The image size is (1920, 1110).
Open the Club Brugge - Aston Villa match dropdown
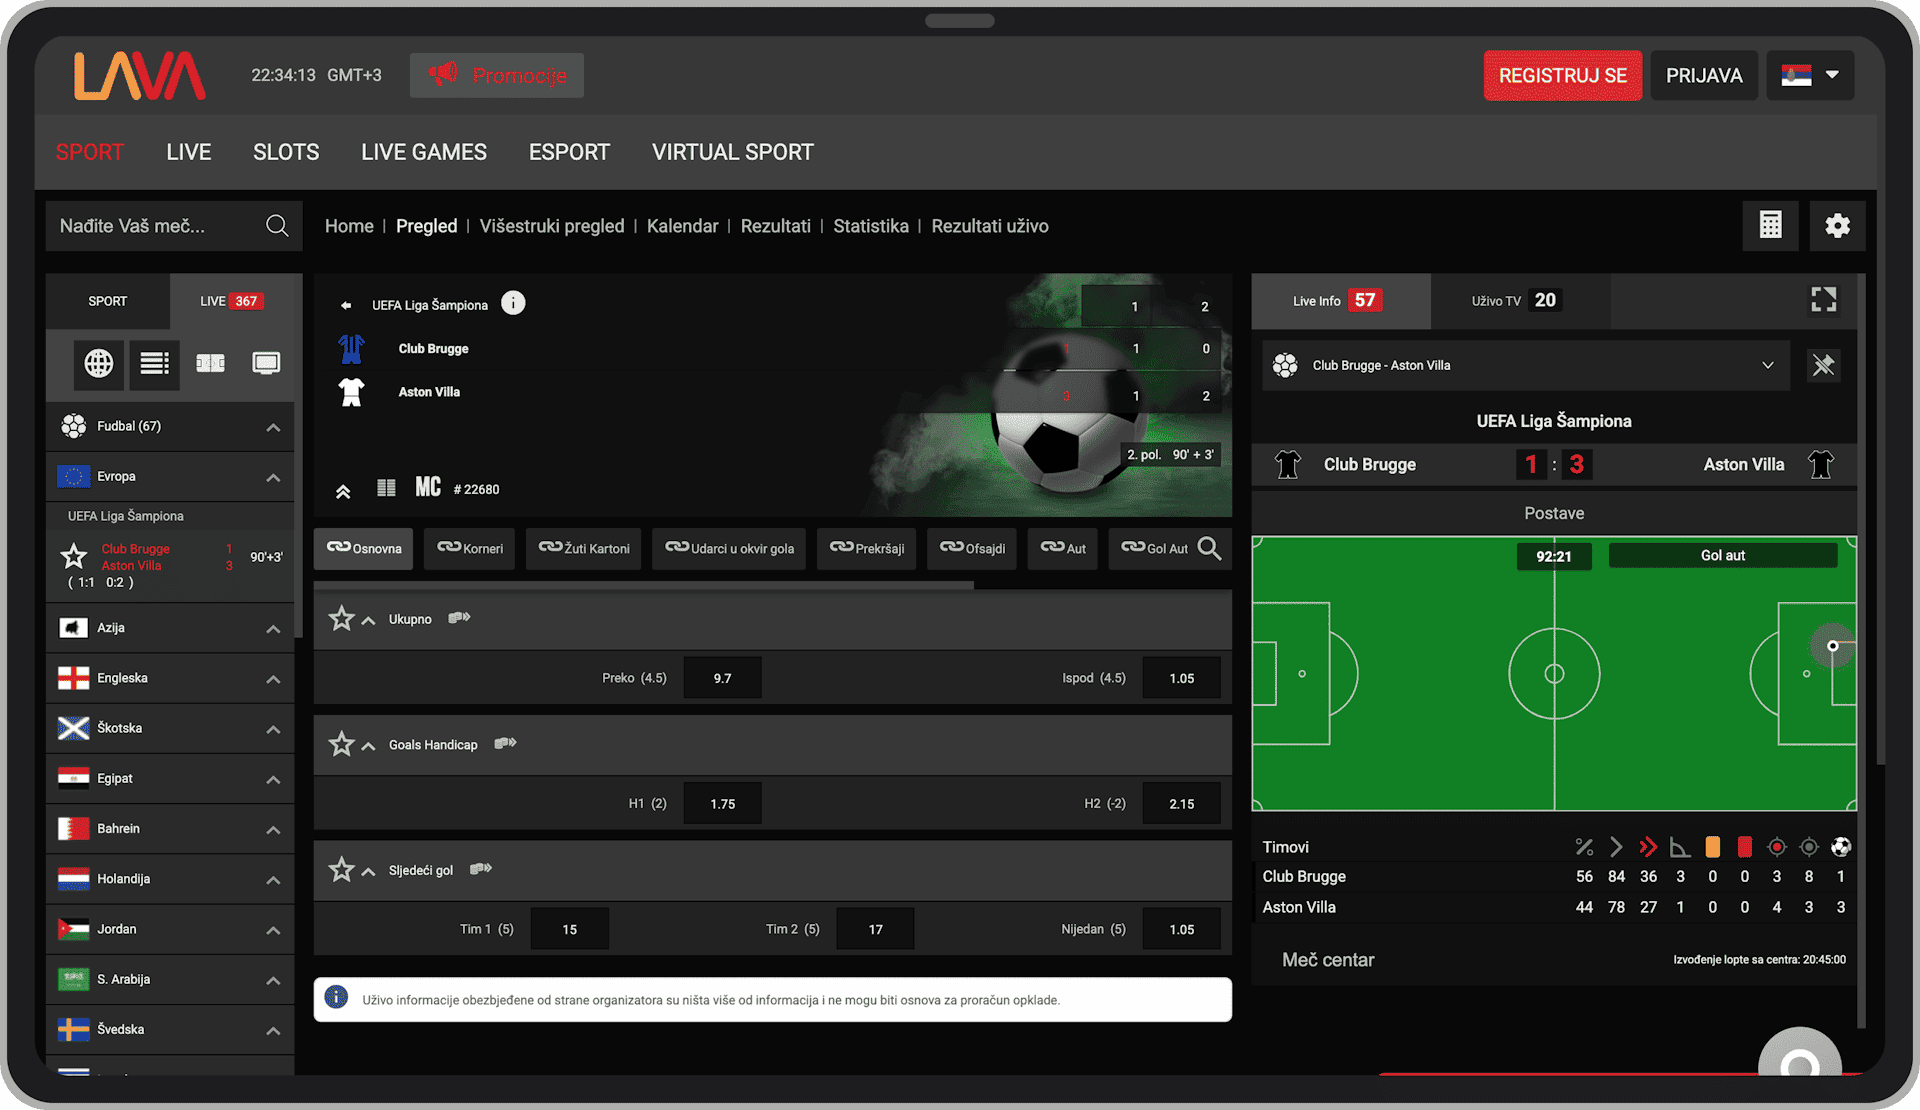(x=1526, y=365)
